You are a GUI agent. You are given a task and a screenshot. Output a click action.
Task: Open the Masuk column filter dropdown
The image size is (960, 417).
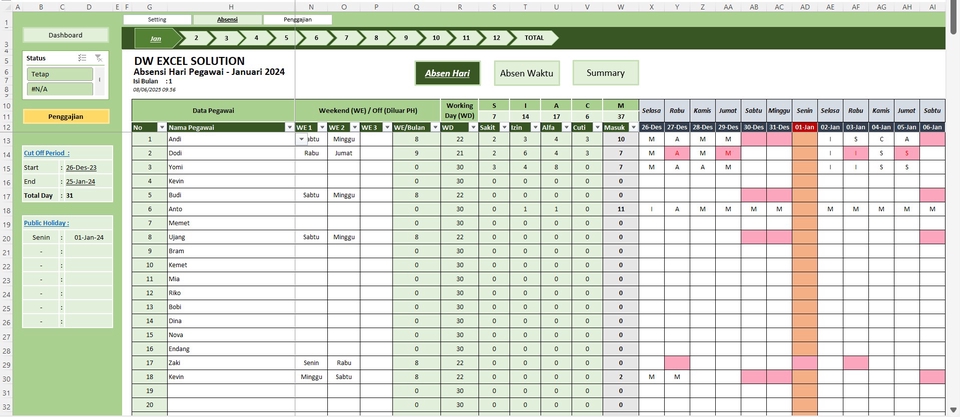pos(633,127)
